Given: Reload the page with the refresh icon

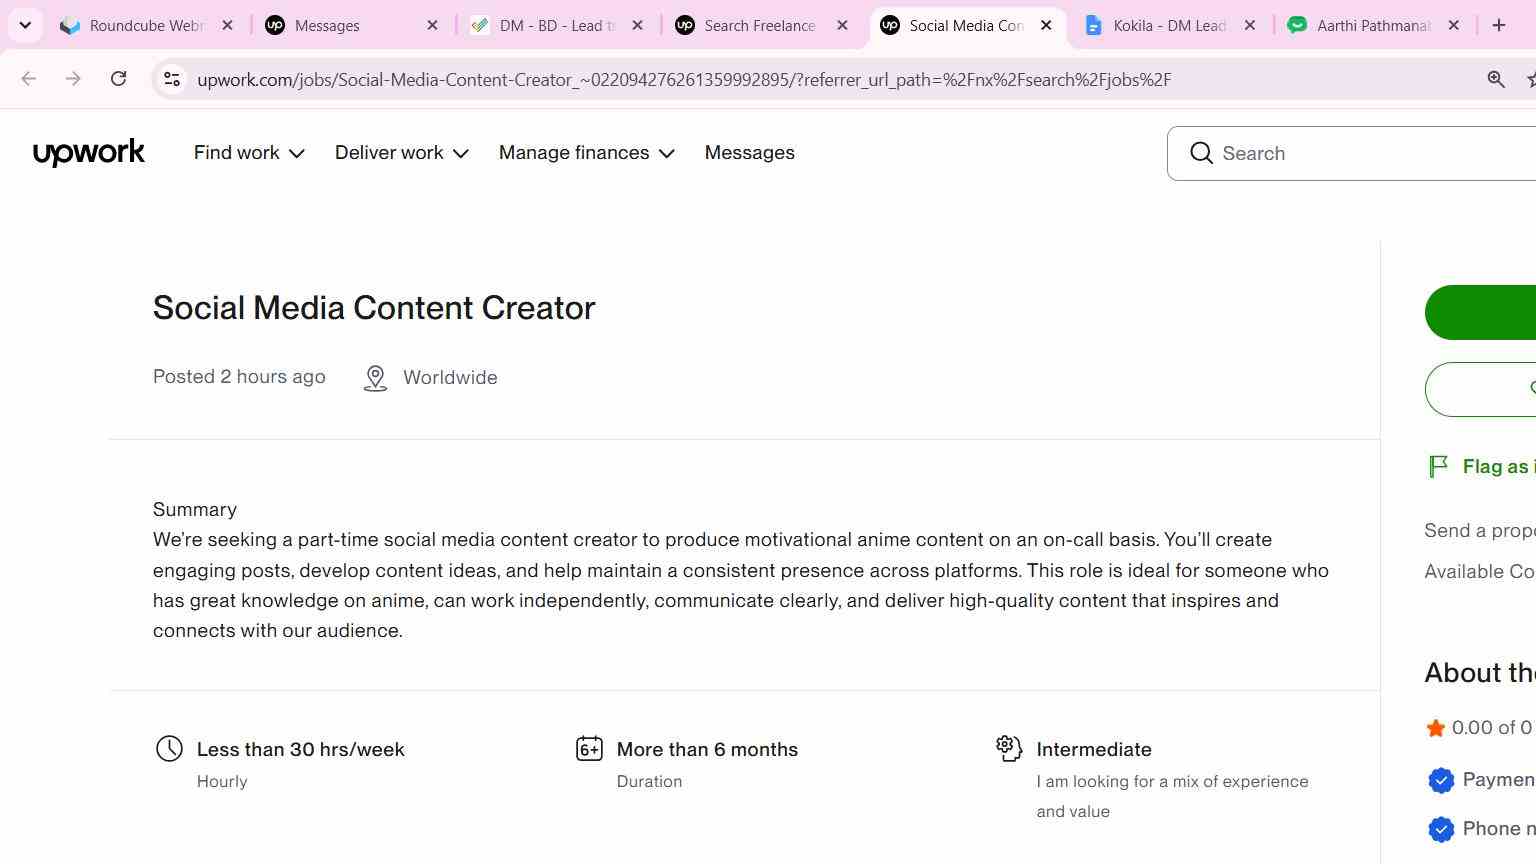Looking at the screenshot, I should coord(118,79).
